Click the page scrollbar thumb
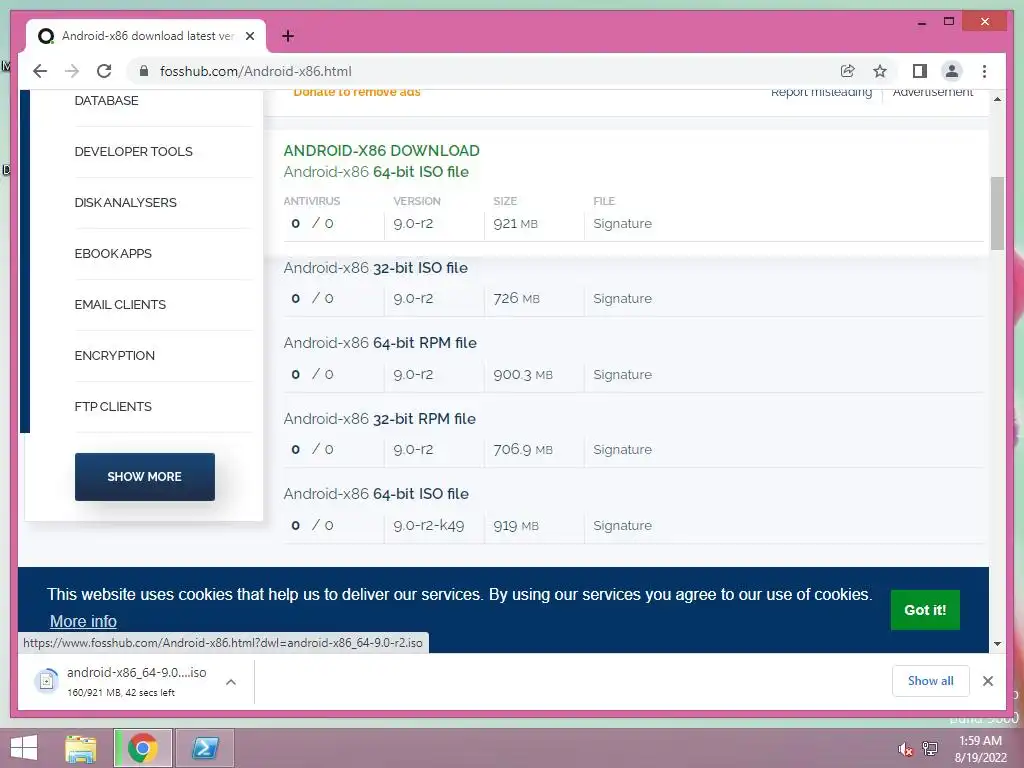1024x768 pixels. pos(997,214)
